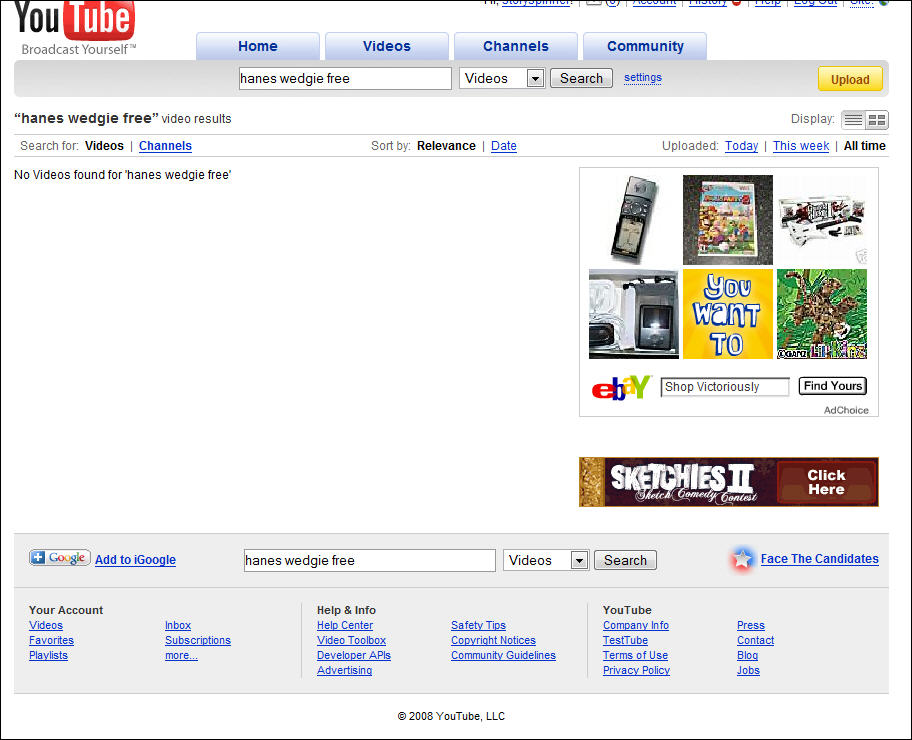
Task: Click the remote control ad thumbnail
Action: point(634,219)
